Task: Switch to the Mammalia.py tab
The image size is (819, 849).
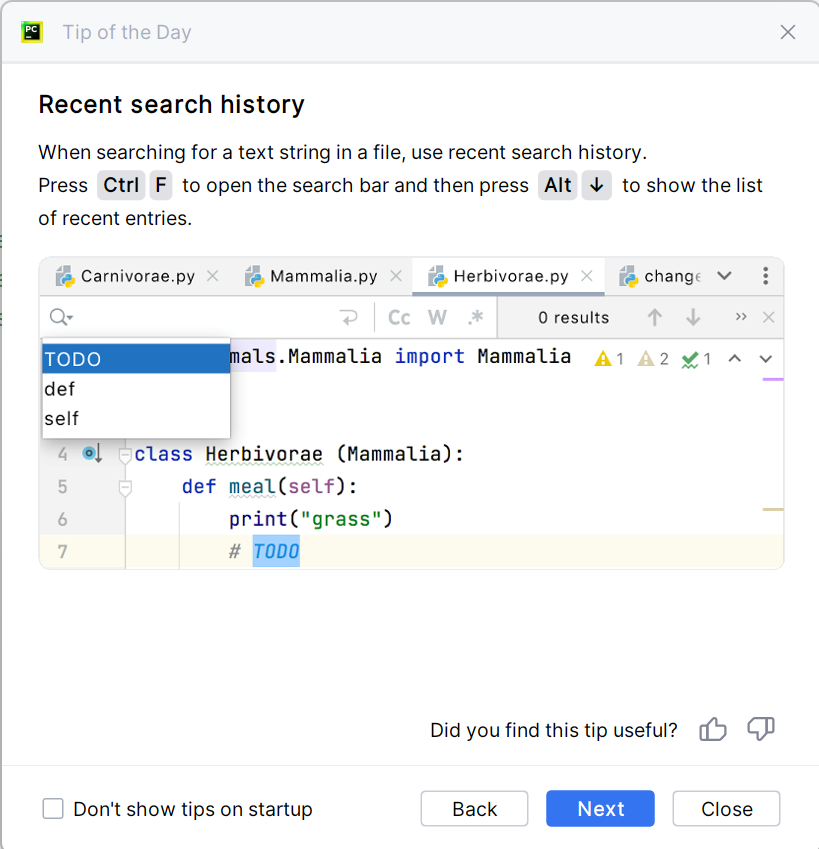Action: [x=323, y=276]
